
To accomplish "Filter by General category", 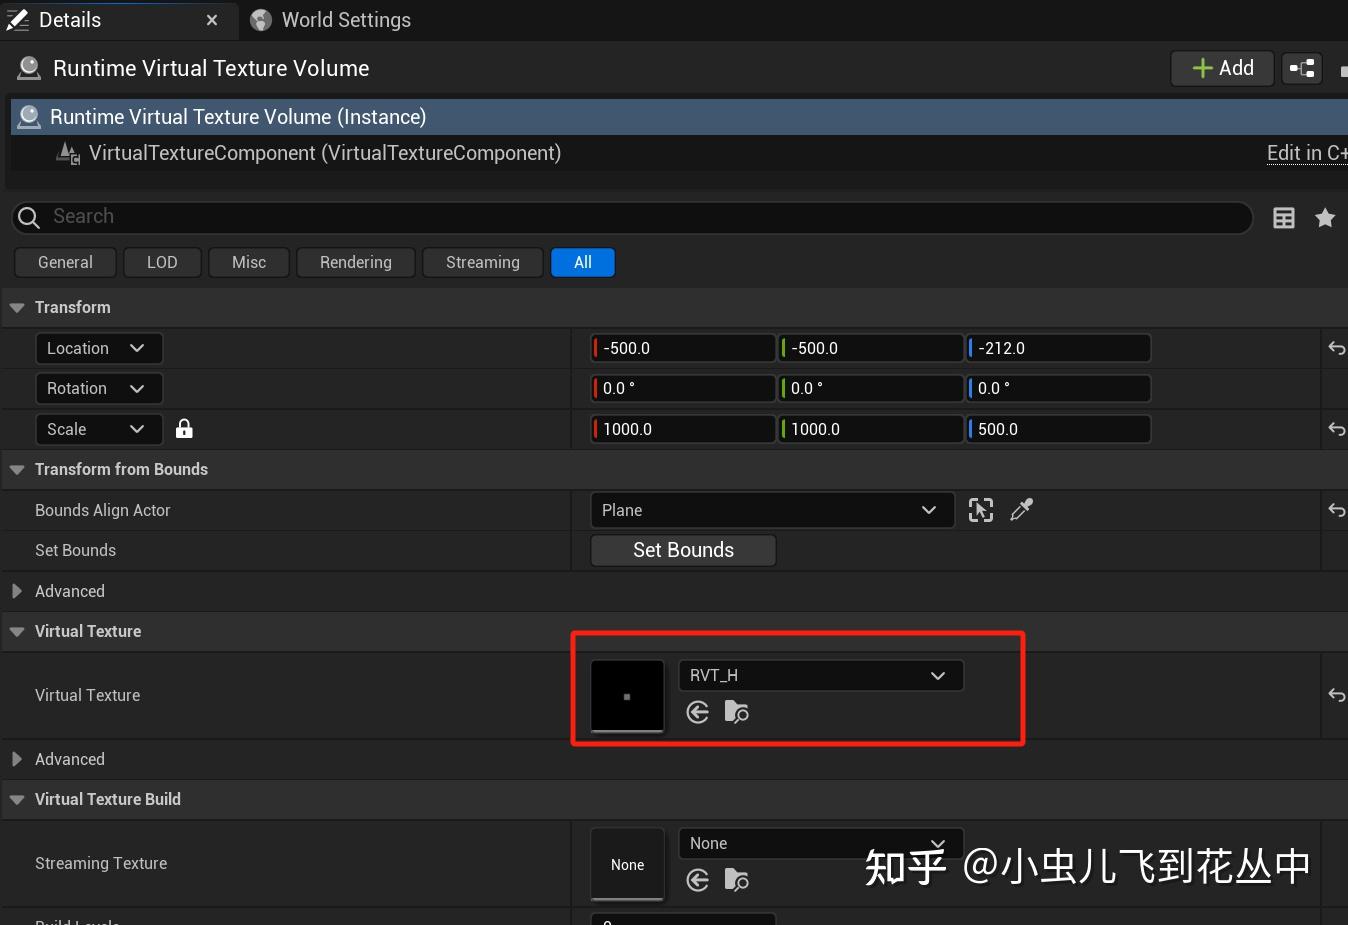I will click(x=65, y=262).
